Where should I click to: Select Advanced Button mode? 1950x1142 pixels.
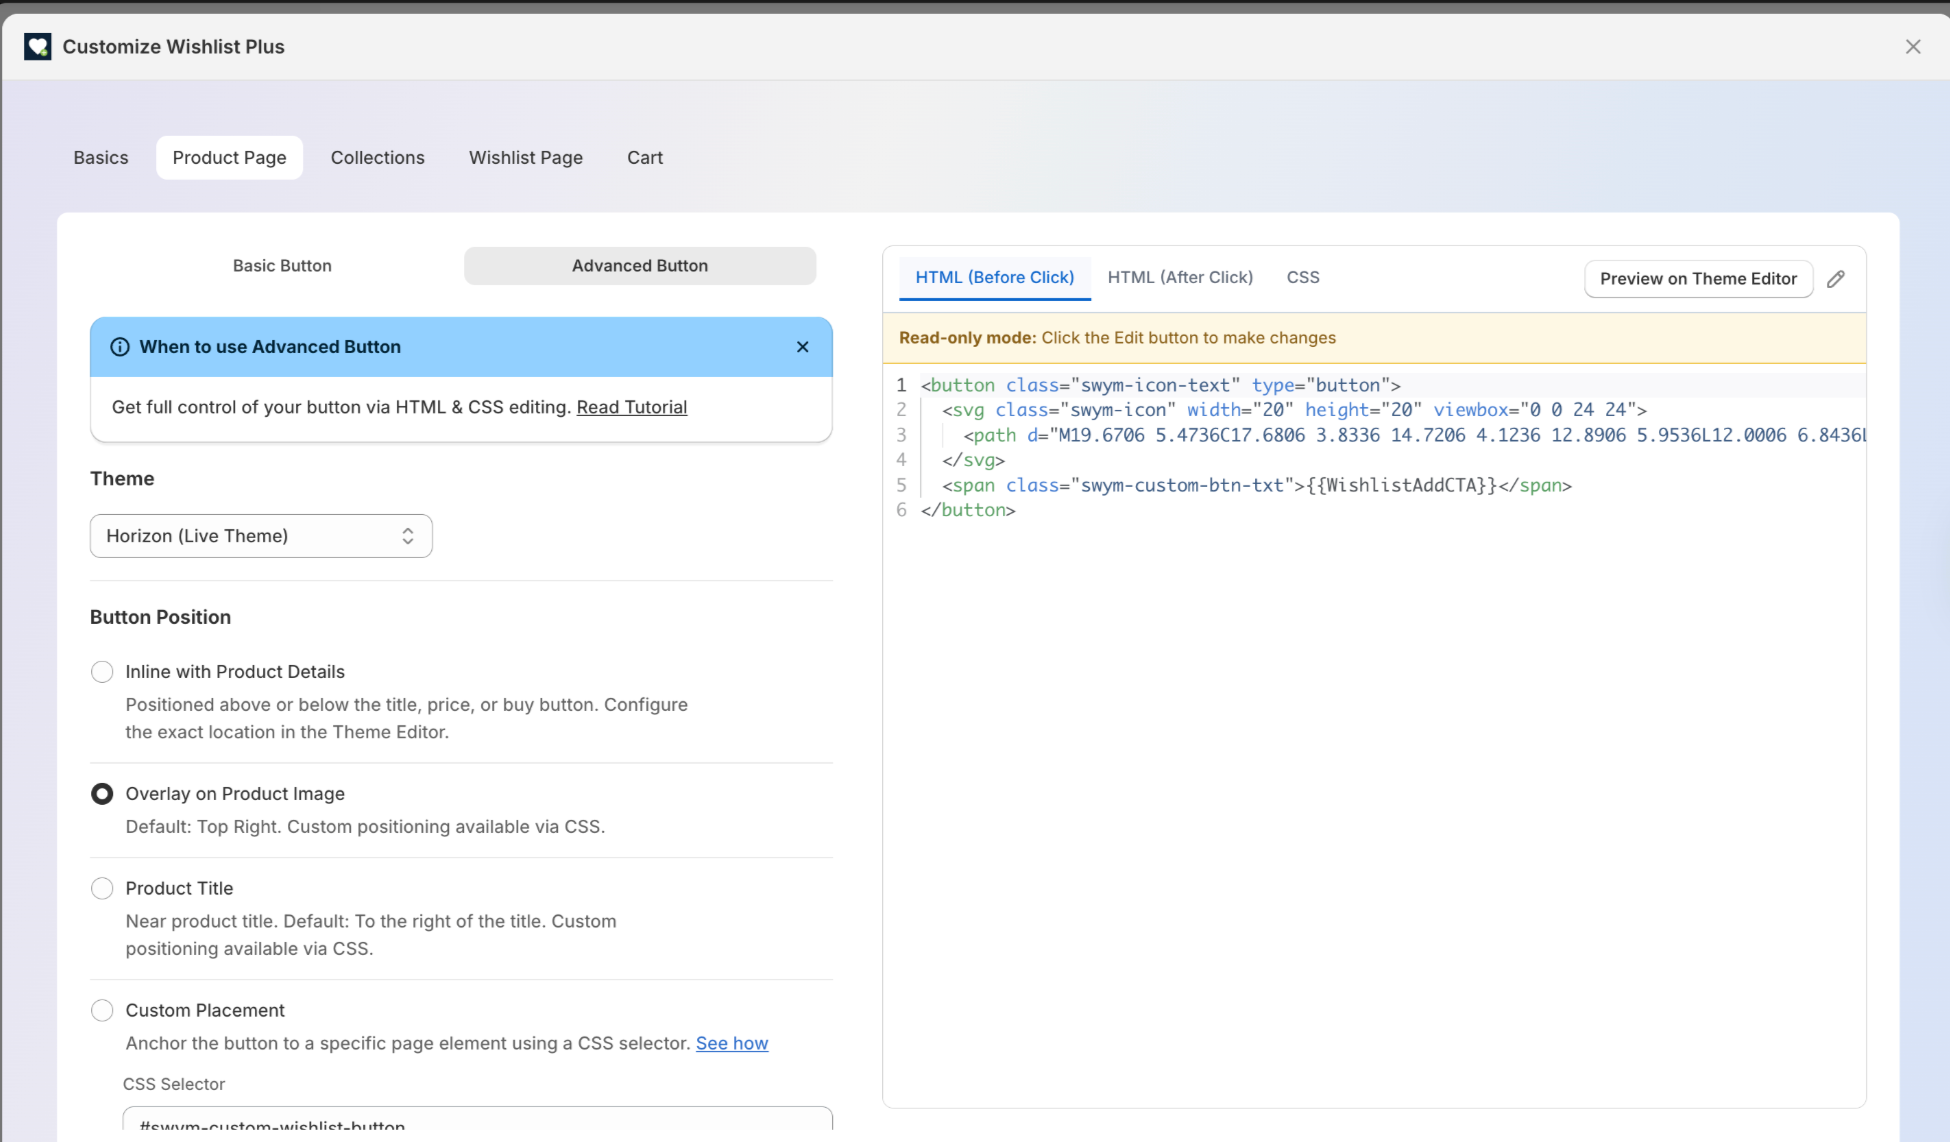(640, 266)
